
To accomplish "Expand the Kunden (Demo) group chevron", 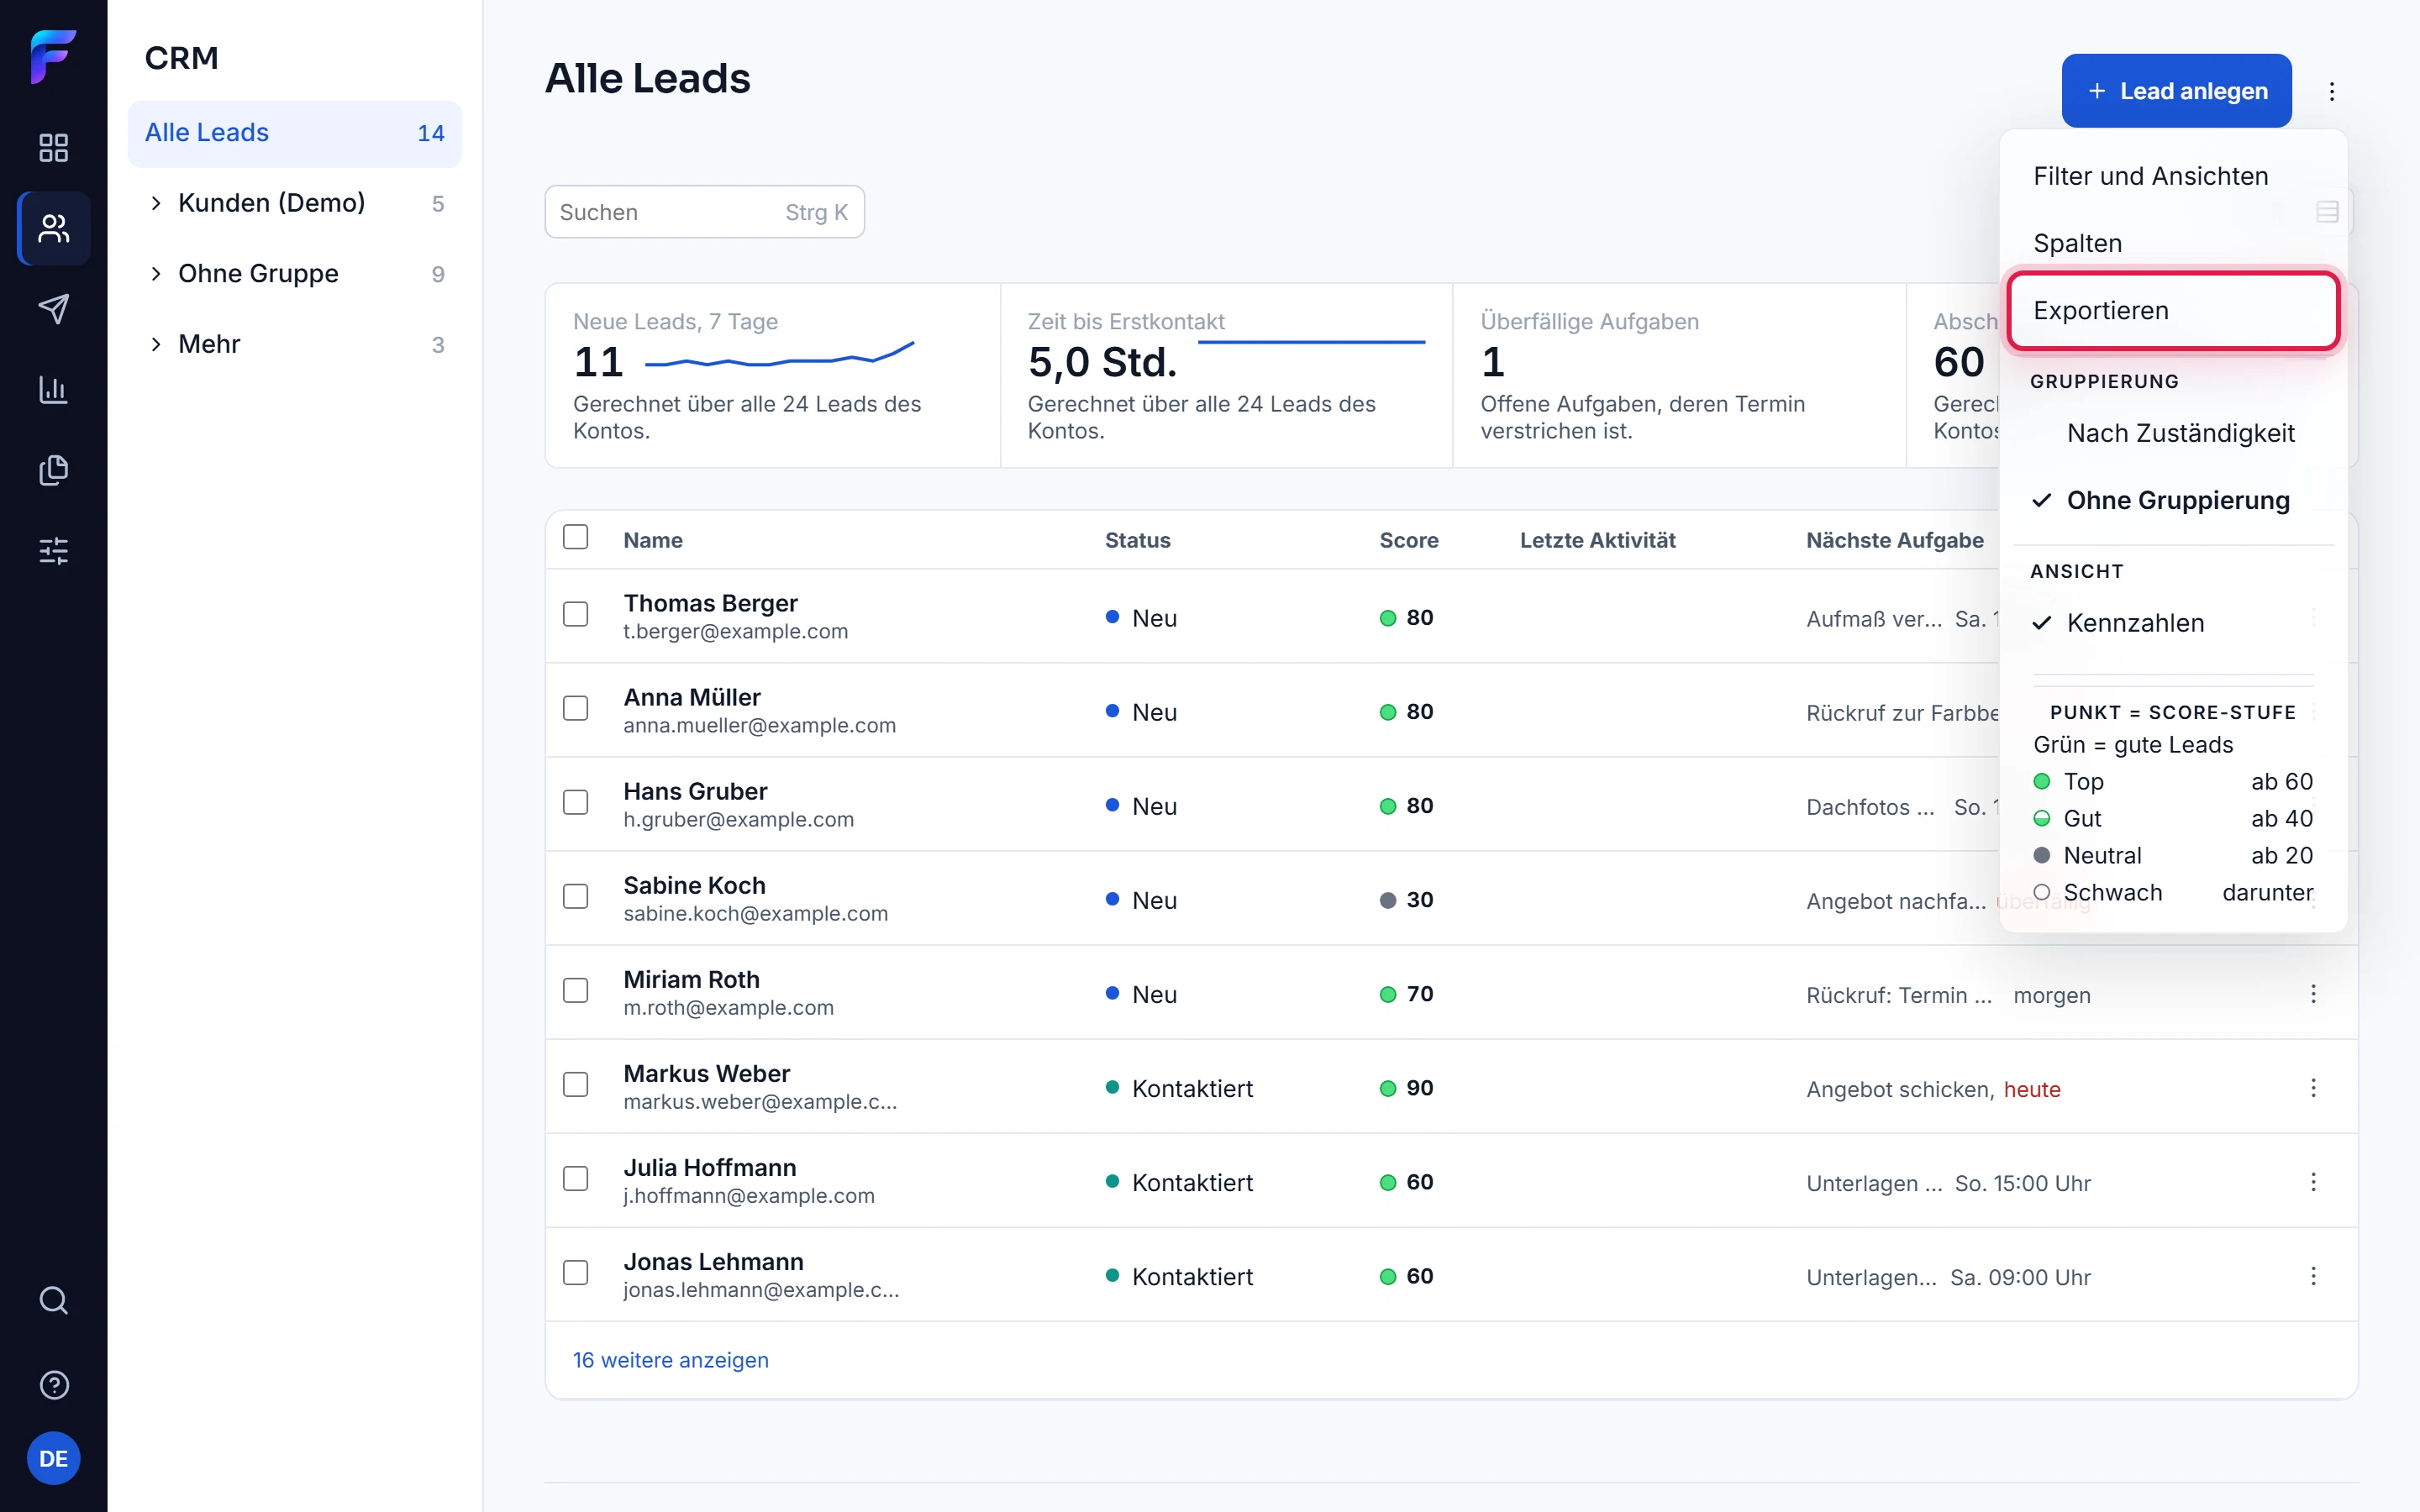I will point(156,203).
